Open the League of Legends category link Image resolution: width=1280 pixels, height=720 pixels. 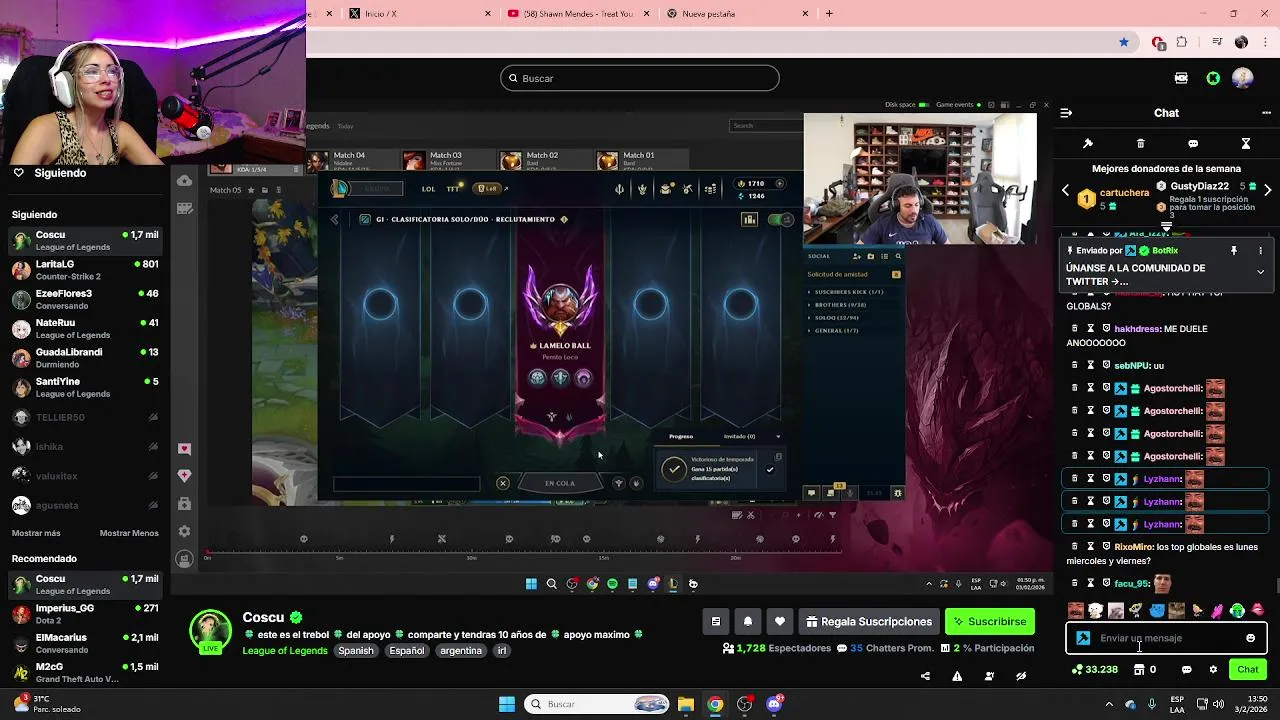[x=285, y=651]
